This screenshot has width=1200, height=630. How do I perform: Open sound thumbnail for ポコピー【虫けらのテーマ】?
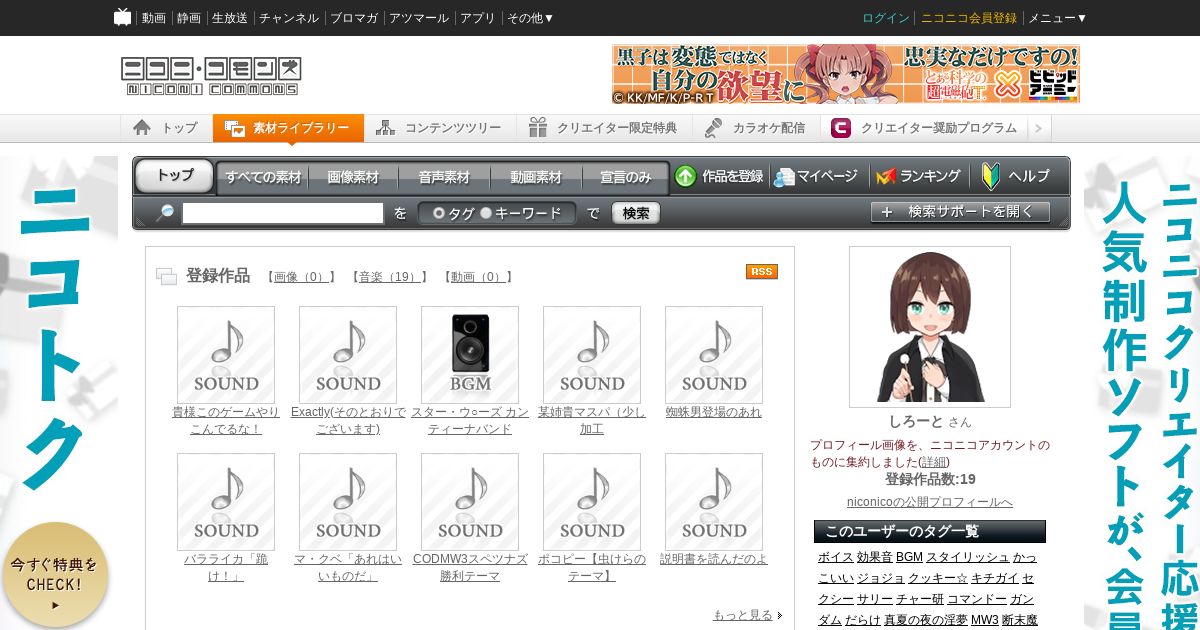click(592, 502)
